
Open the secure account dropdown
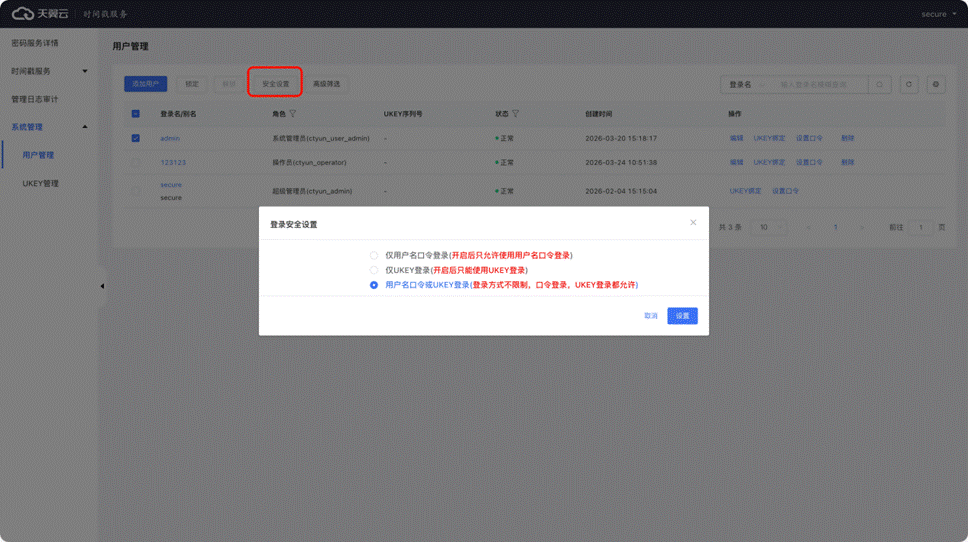tap(938, 14)
